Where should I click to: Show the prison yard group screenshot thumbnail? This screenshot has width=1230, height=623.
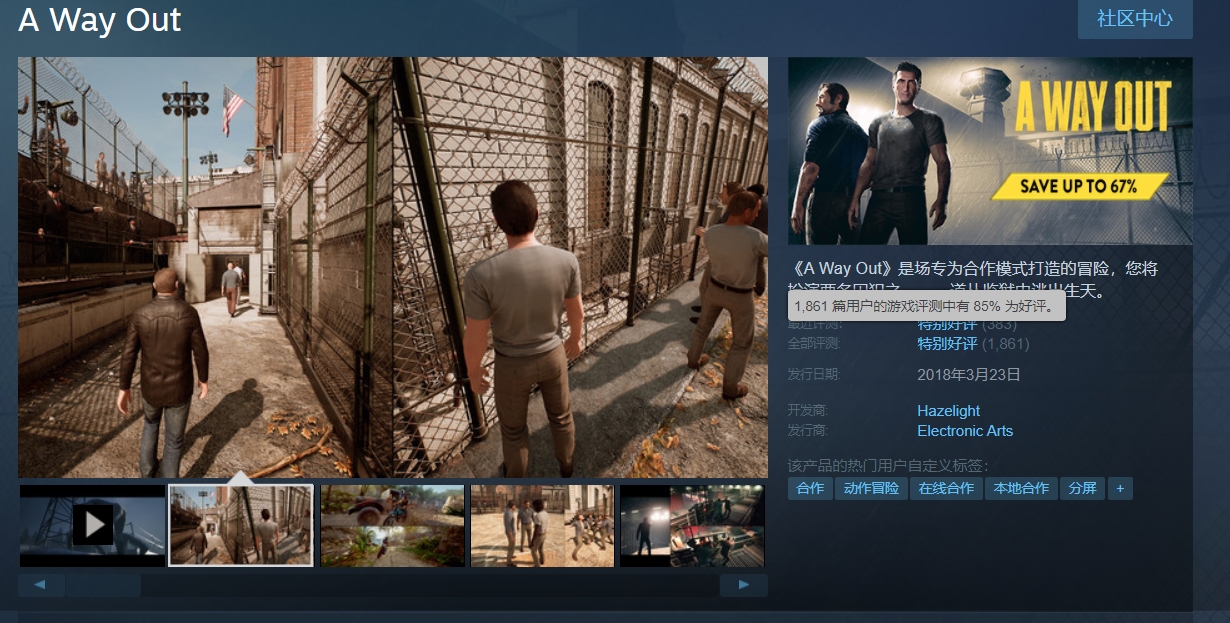542,526
